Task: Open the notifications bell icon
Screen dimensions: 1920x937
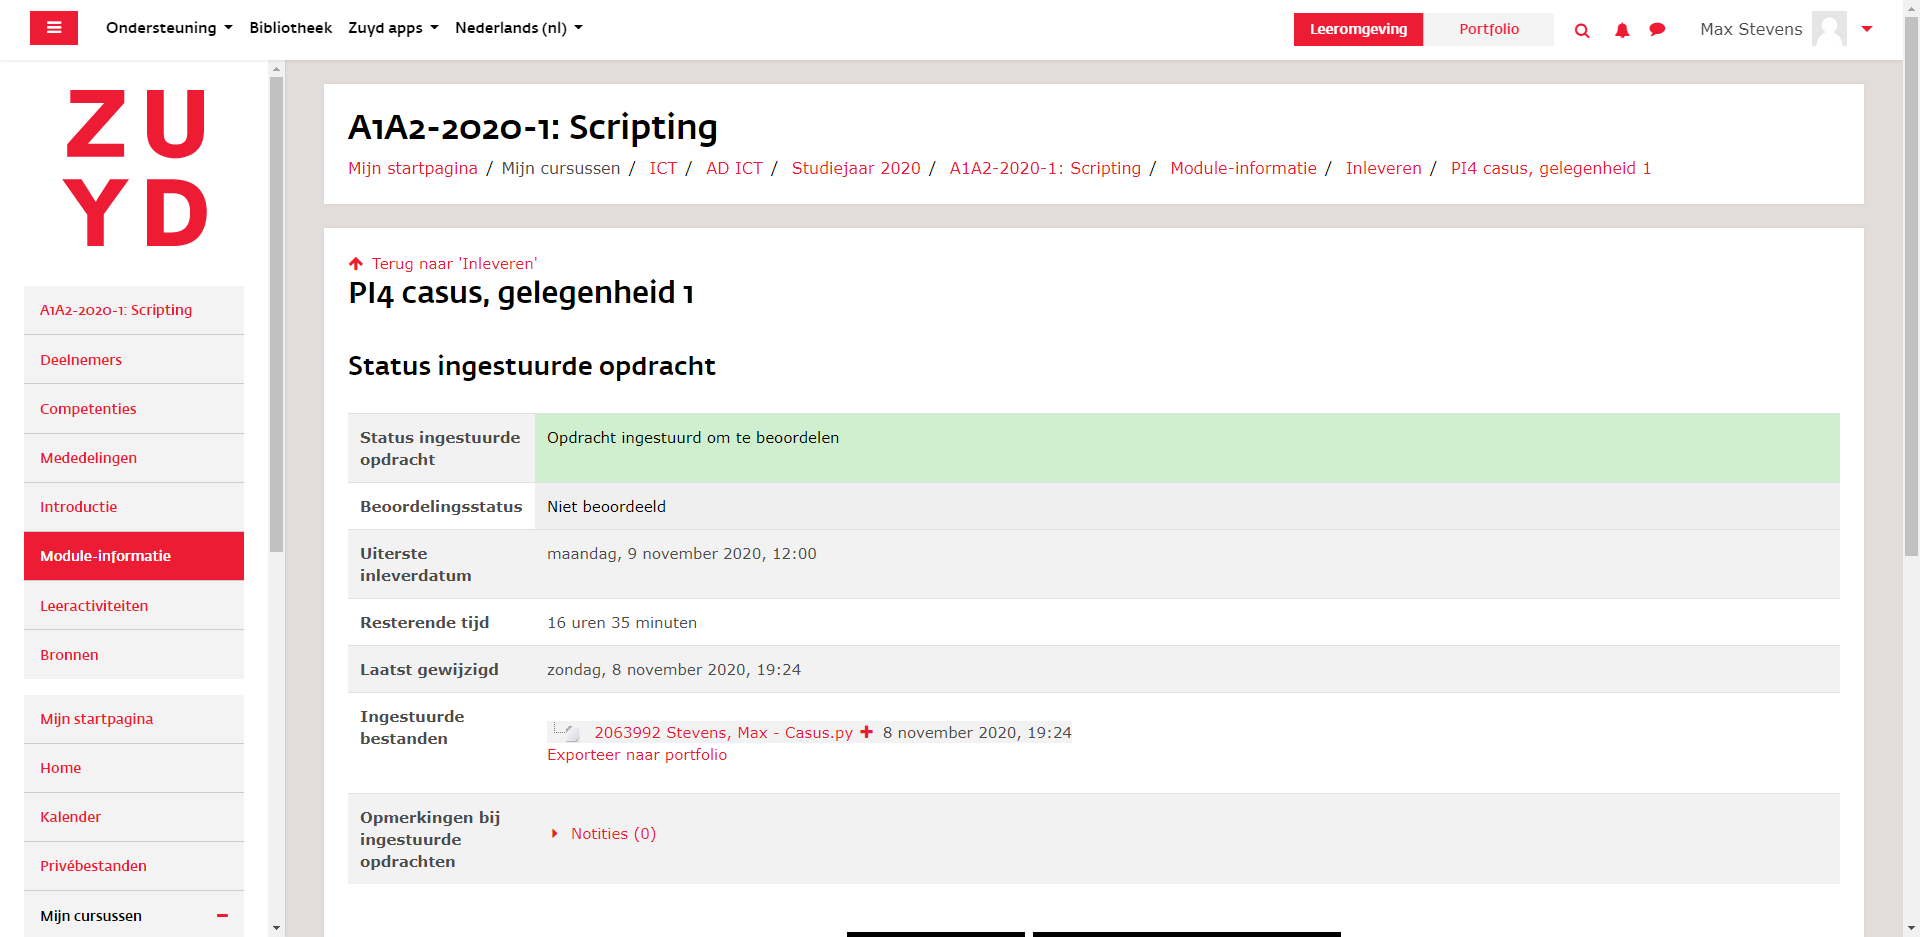Action: tap(1622, 30)
